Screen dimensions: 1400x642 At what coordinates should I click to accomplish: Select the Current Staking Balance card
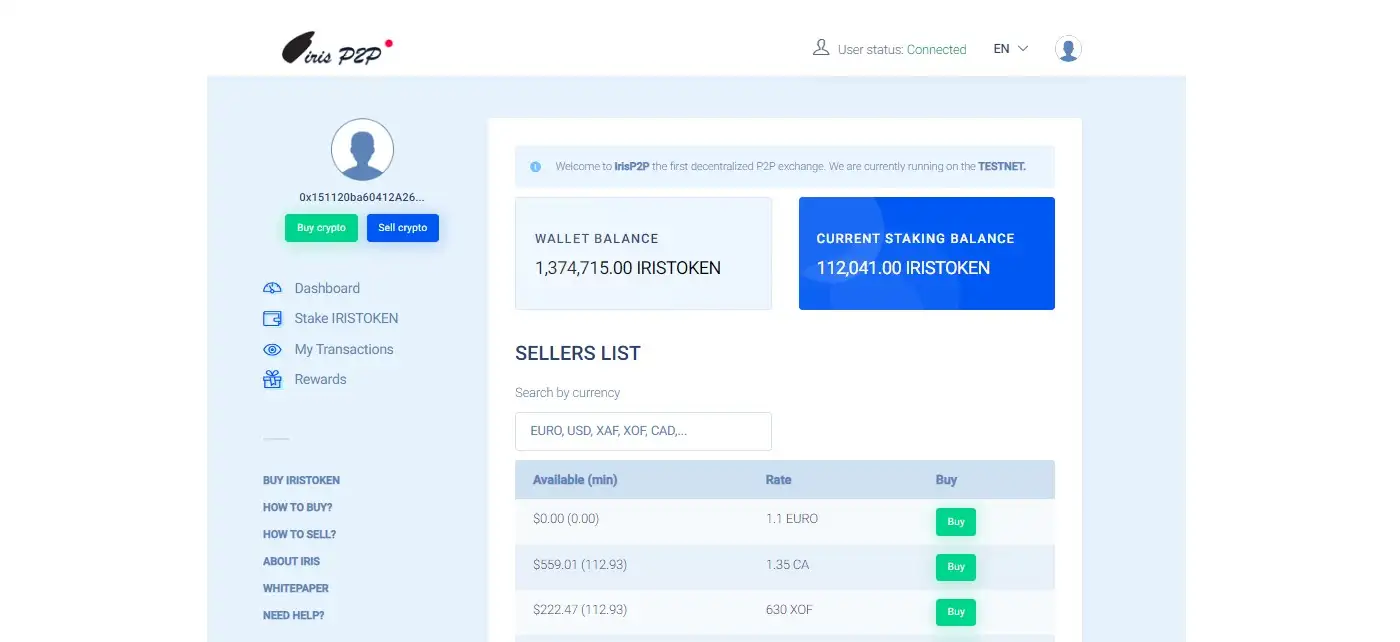click(x=926, y=253)
